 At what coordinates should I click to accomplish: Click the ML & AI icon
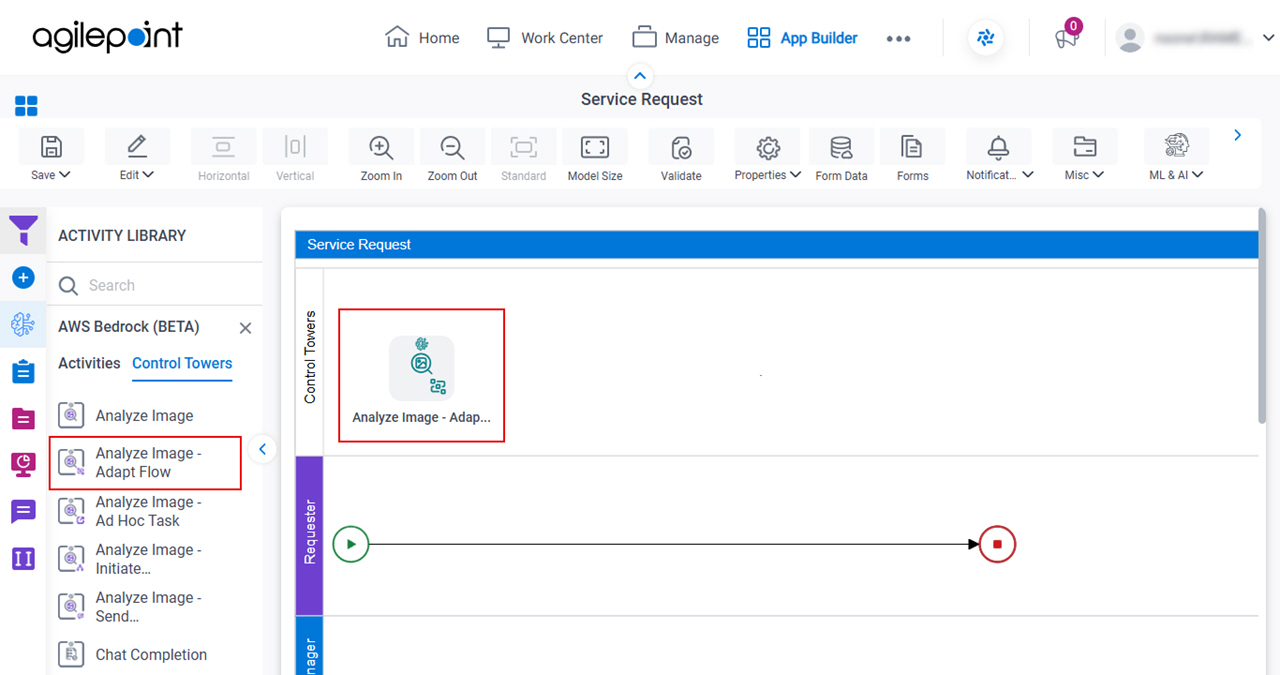click(1177, 146)
